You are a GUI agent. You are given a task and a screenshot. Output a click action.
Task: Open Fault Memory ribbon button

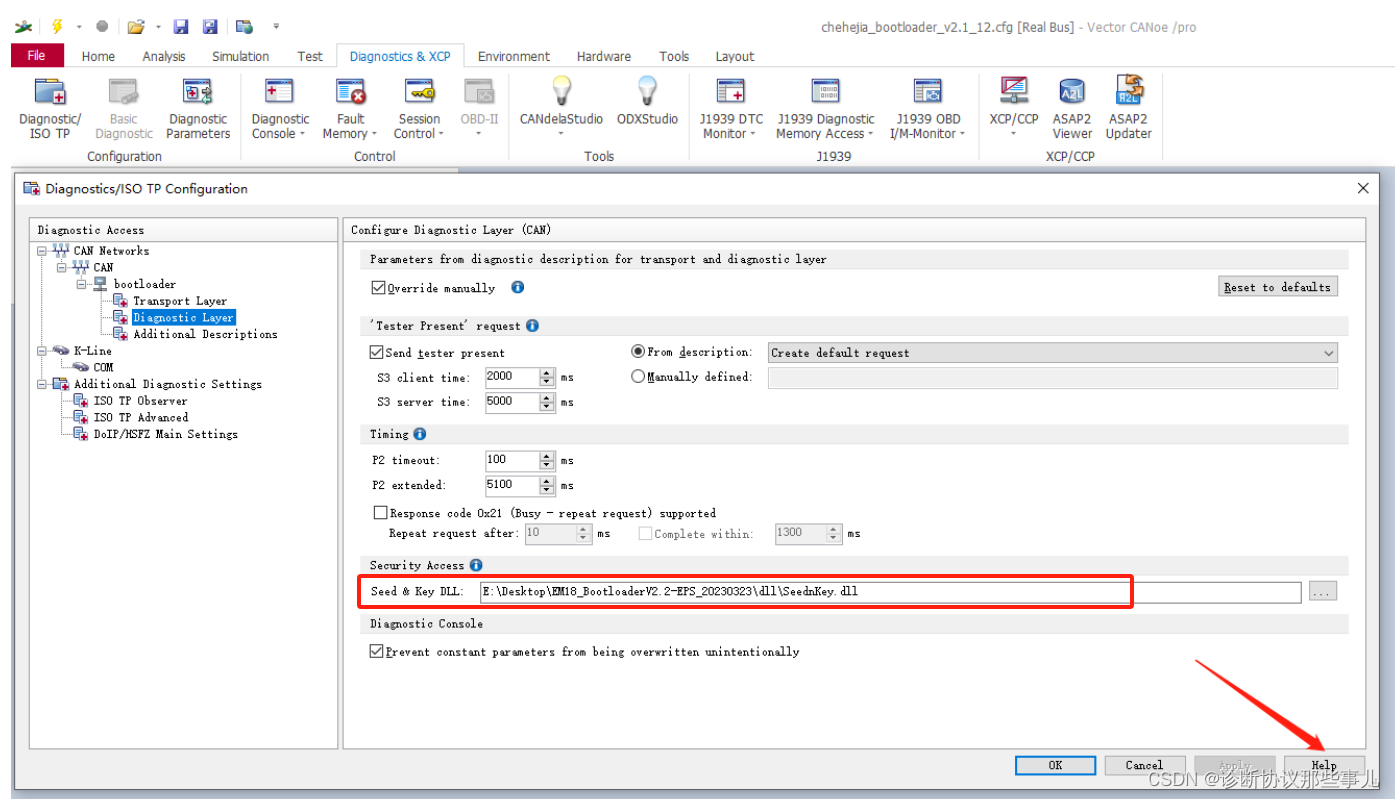(350, 109)
